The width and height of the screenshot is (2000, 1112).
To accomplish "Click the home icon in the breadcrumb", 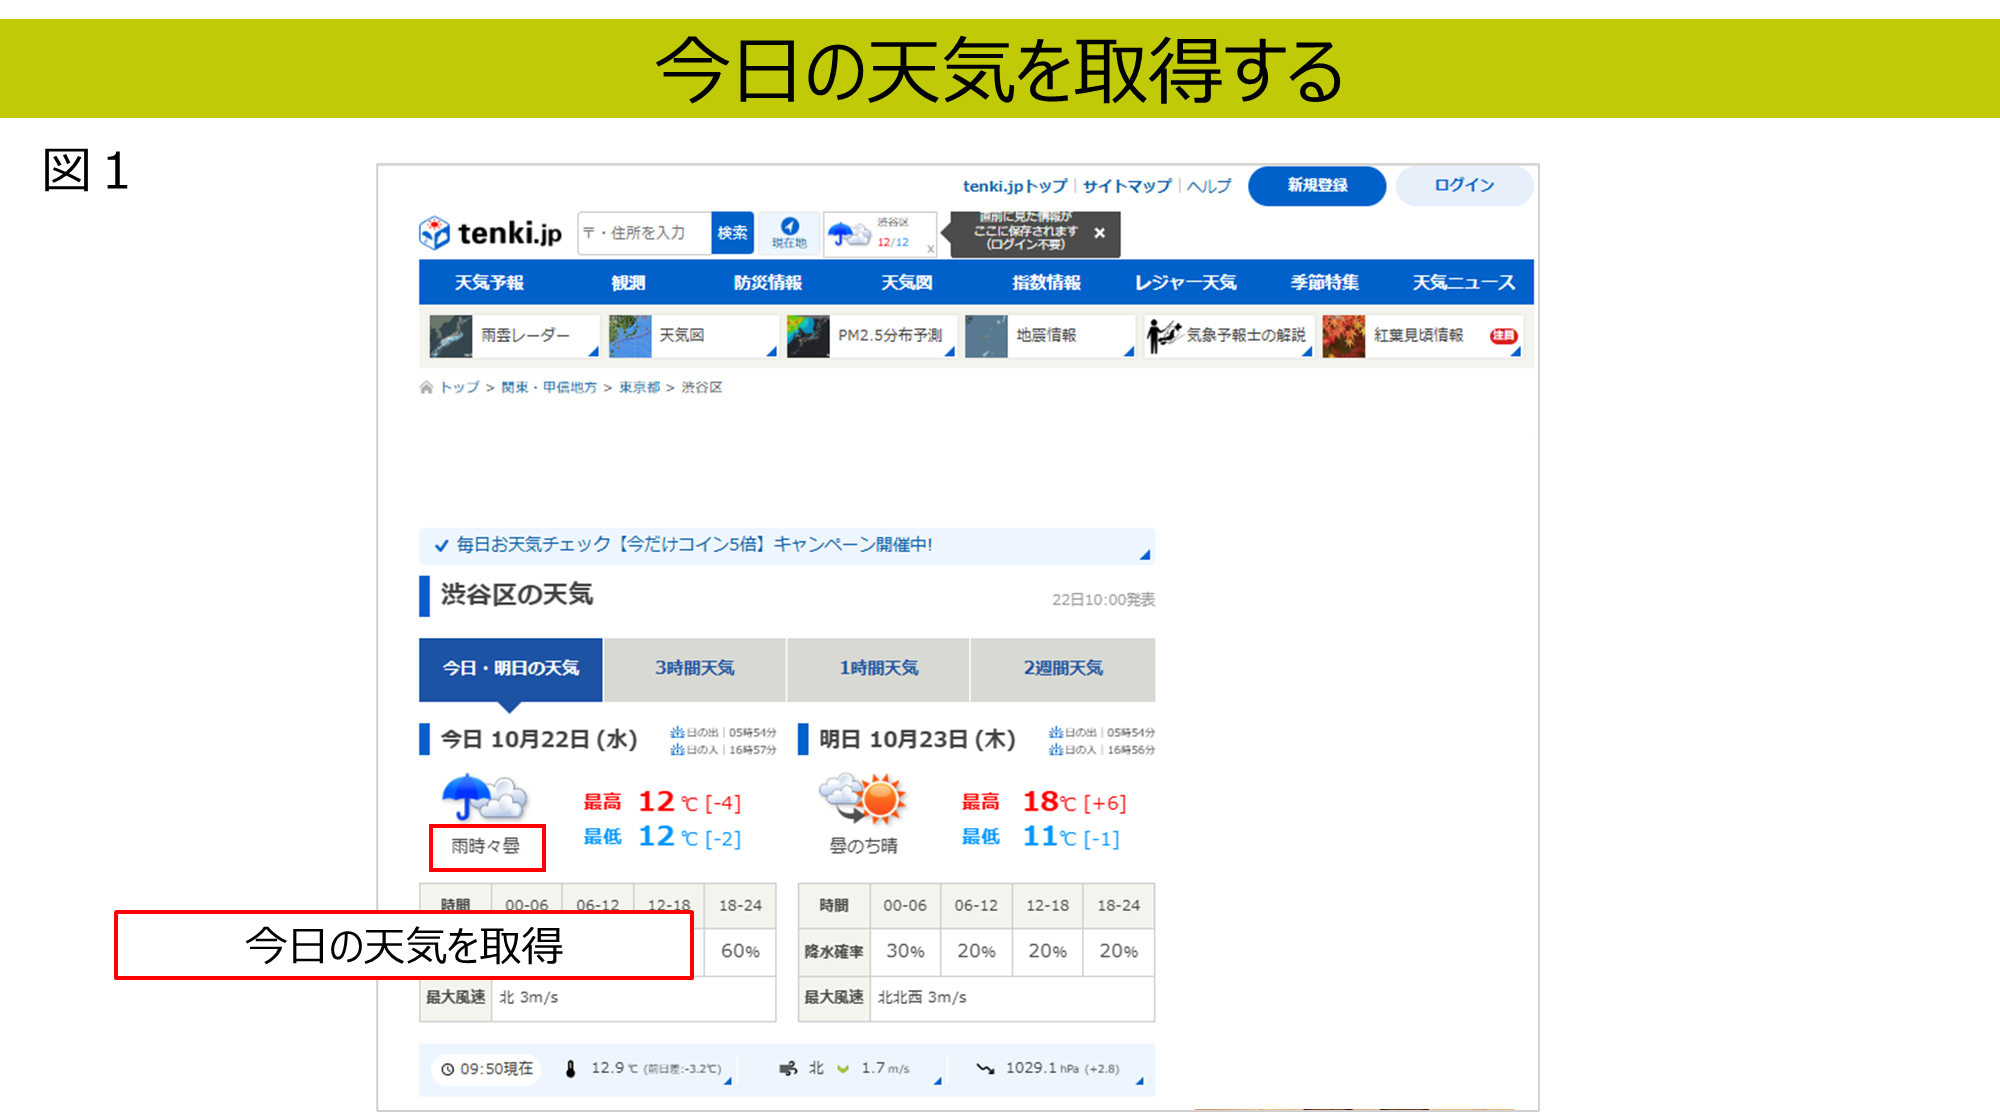I will (426, 387).
